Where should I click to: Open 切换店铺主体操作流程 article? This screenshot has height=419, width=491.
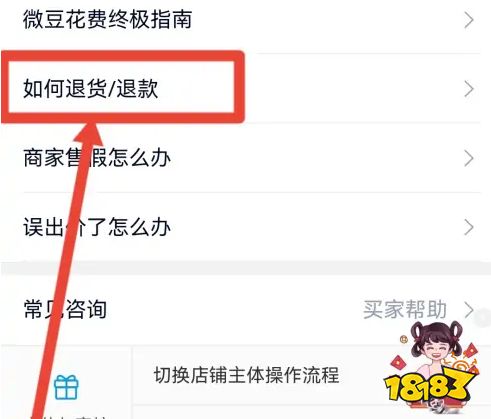click(246, 375)
